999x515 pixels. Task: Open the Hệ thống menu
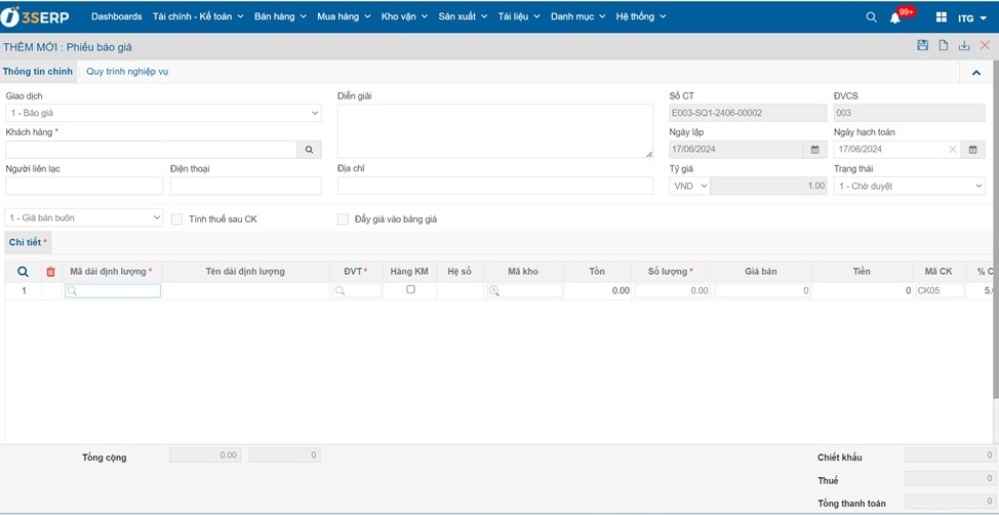tap(641, 17)
